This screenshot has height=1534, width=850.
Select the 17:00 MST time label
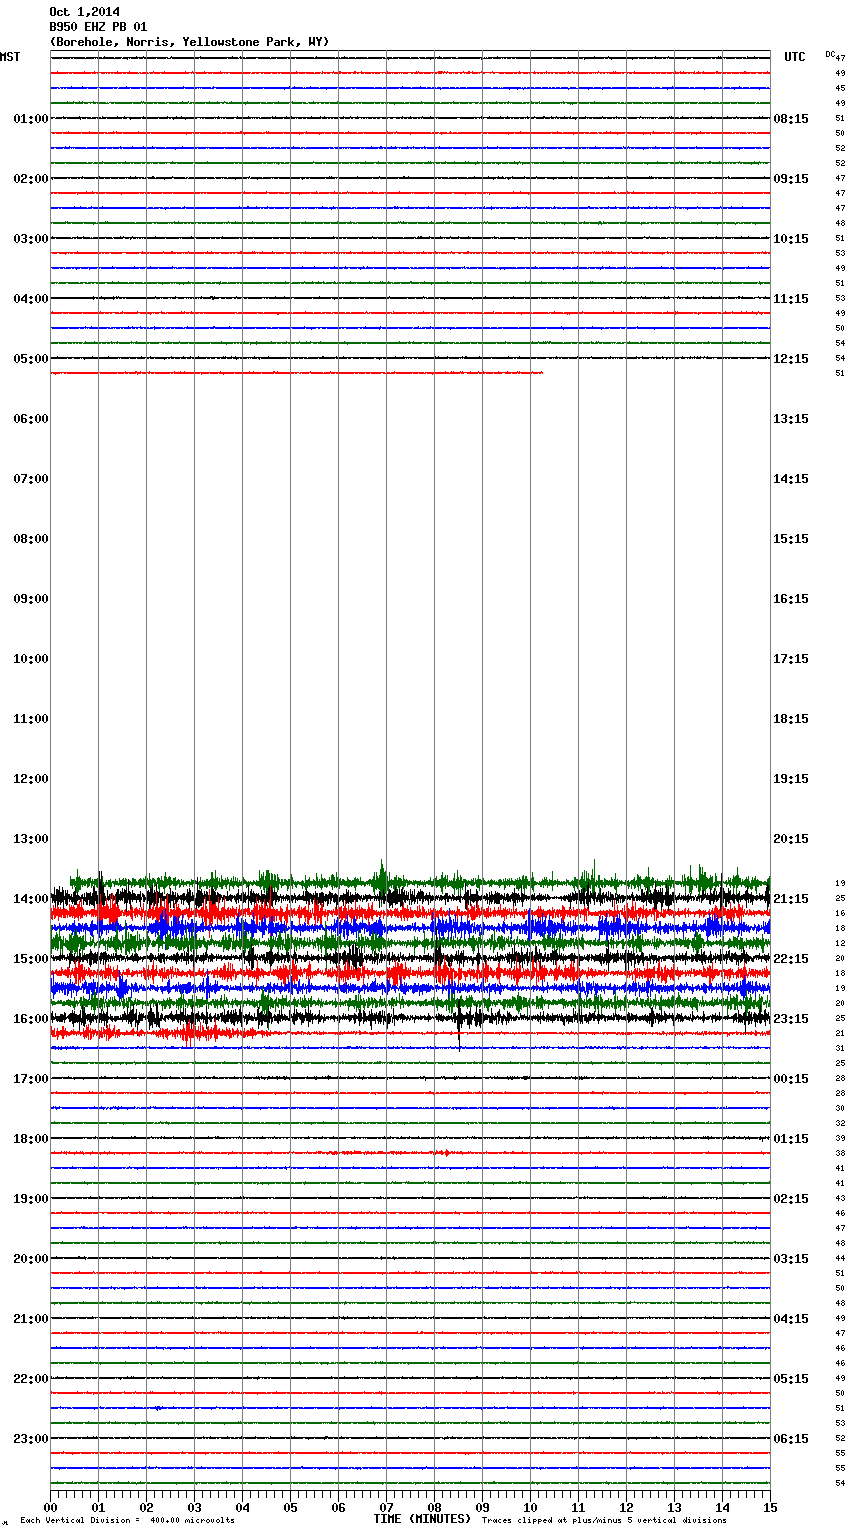pos(31,1079)
